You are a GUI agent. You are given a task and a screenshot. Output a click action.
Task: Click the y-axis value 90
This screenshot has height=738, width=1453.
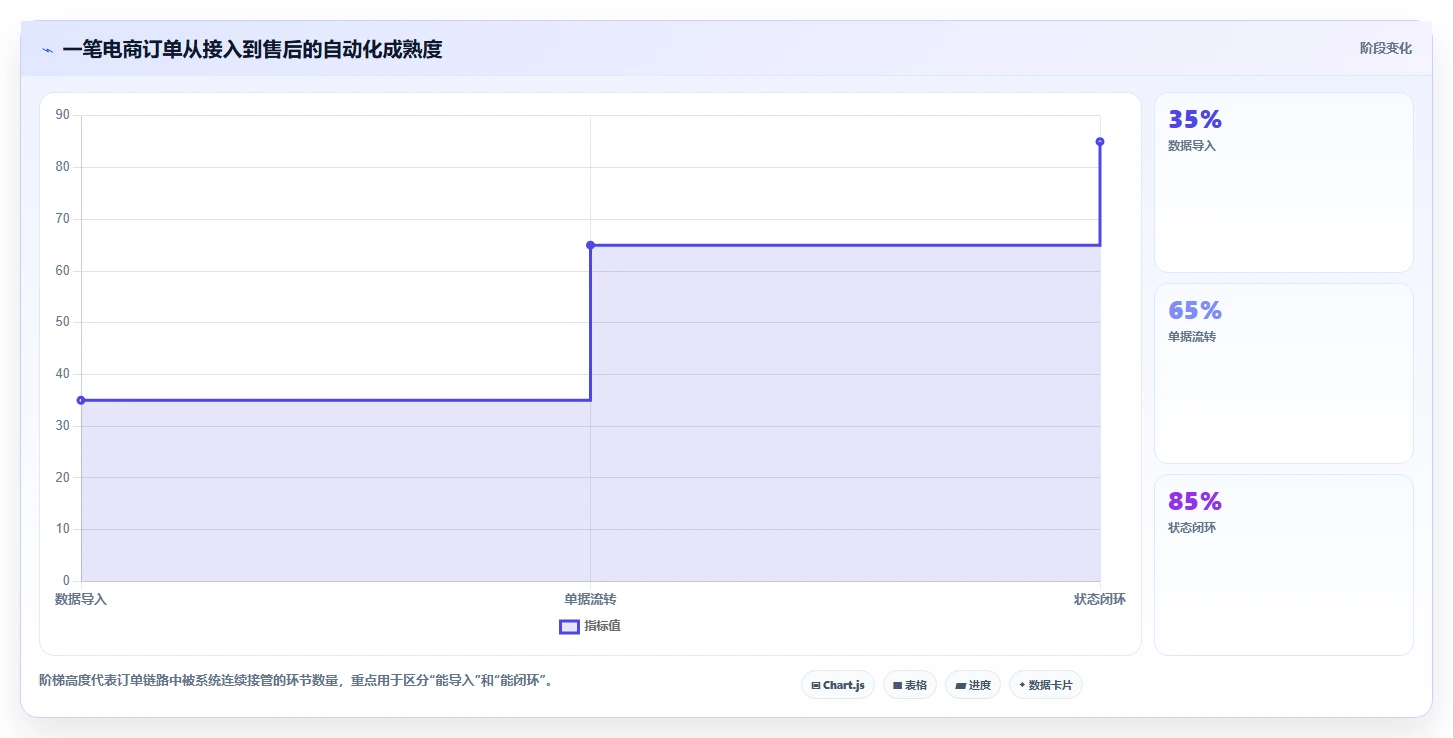[63, 115]
